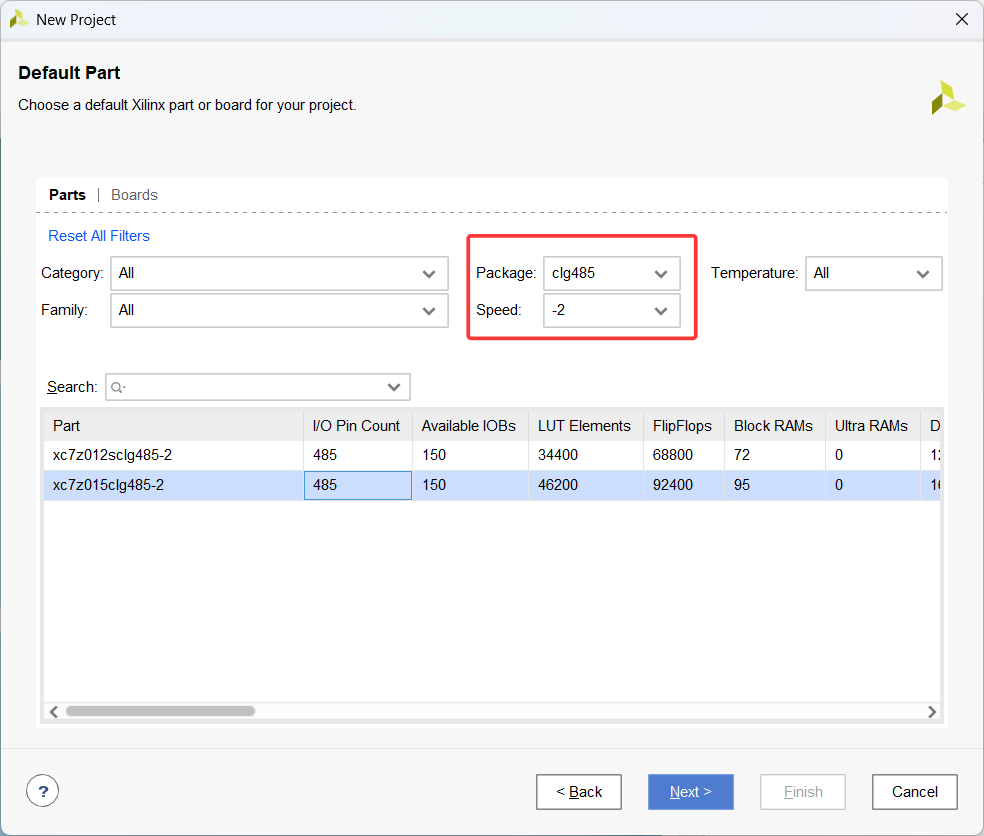The height and width of the screenshot is (836, 984).
Task: Select part xc7z015clg485-2 row
Action: (x=492, y=485)
